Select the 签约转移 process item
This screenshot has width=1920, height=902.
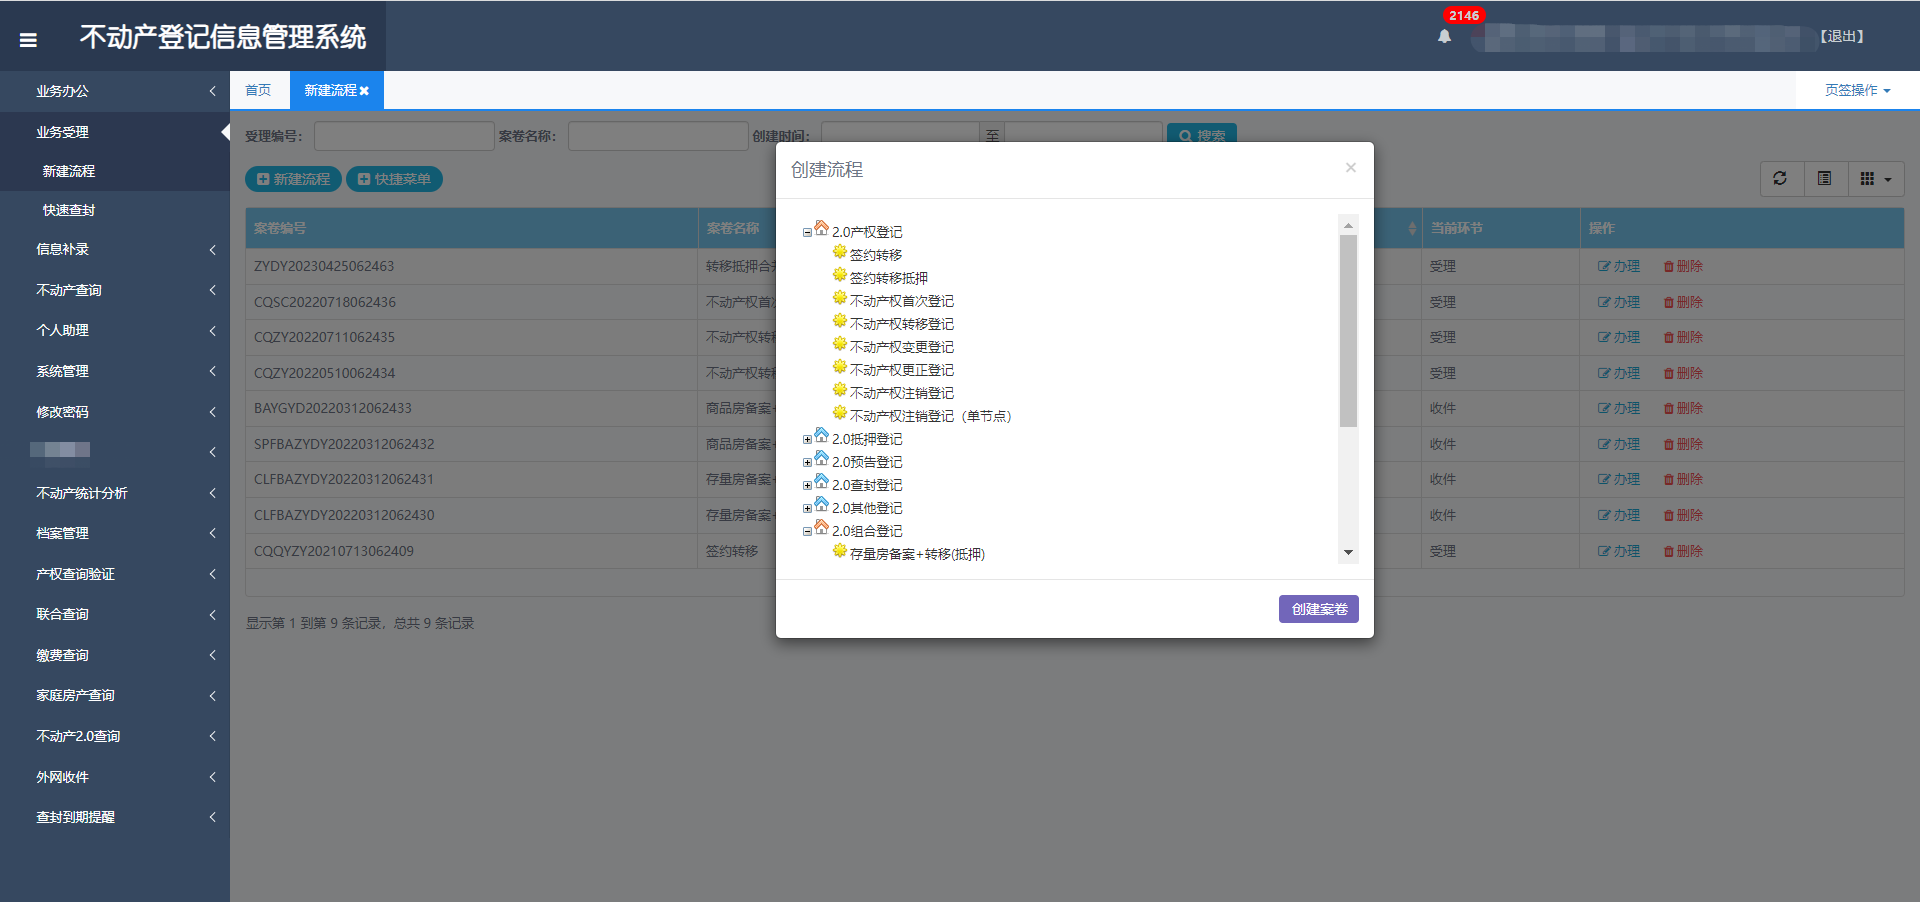tap(875, 255)
